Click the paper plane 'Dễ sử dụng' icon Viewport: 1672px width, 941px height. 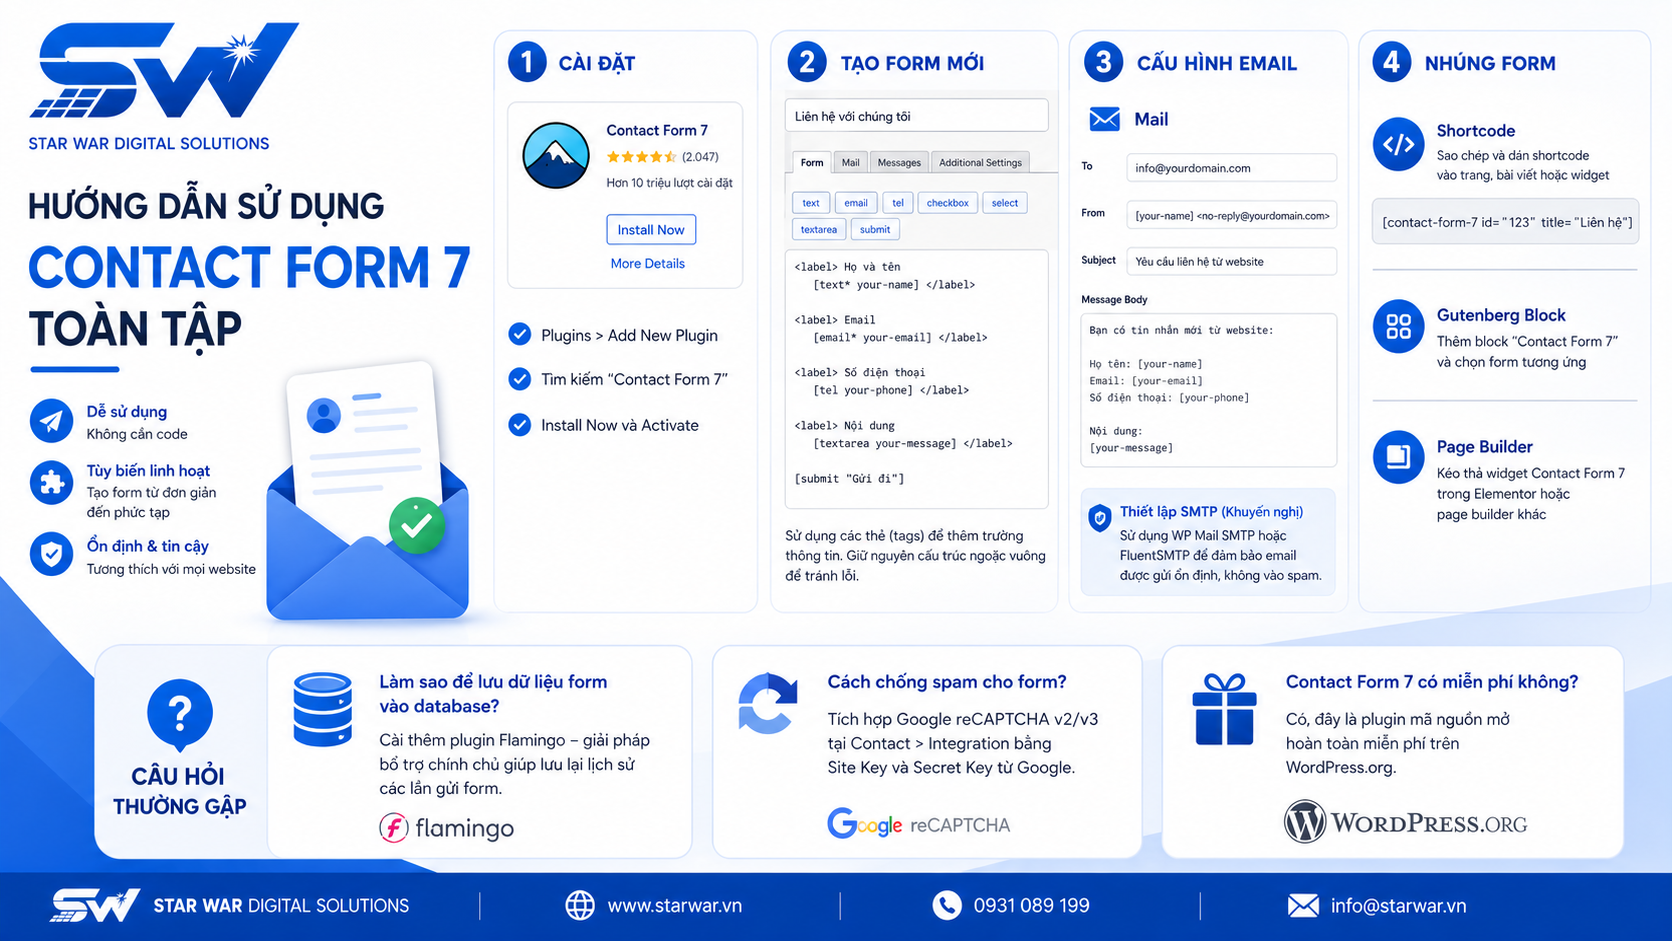[51, 421]
